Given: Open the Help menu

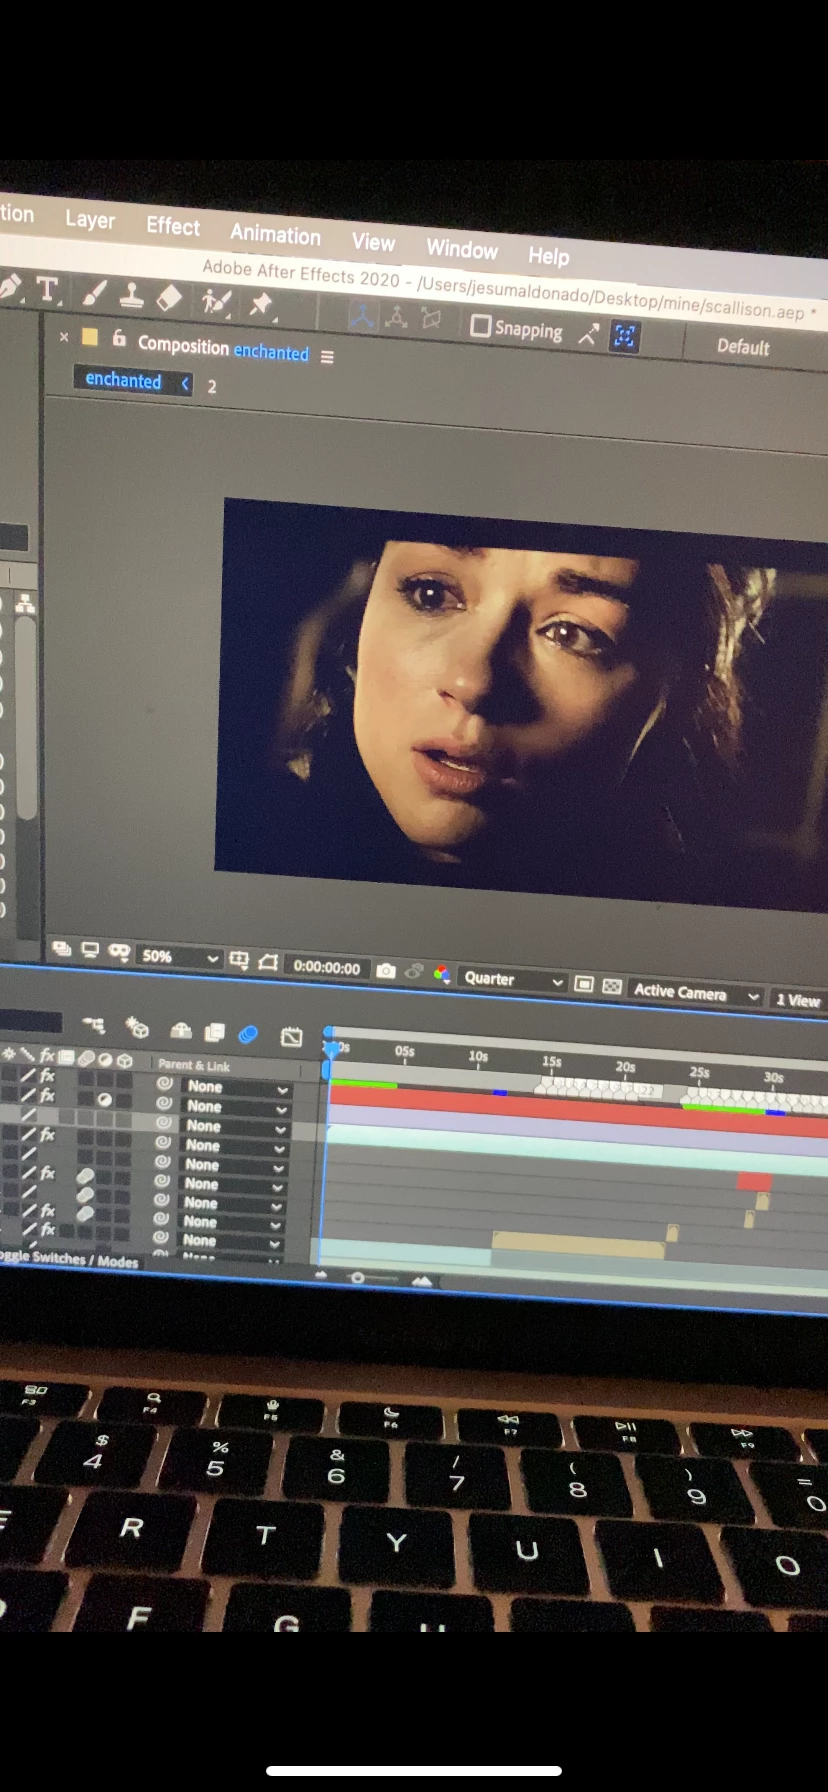Looking at the screenshot, I should (x=548, y=256).
